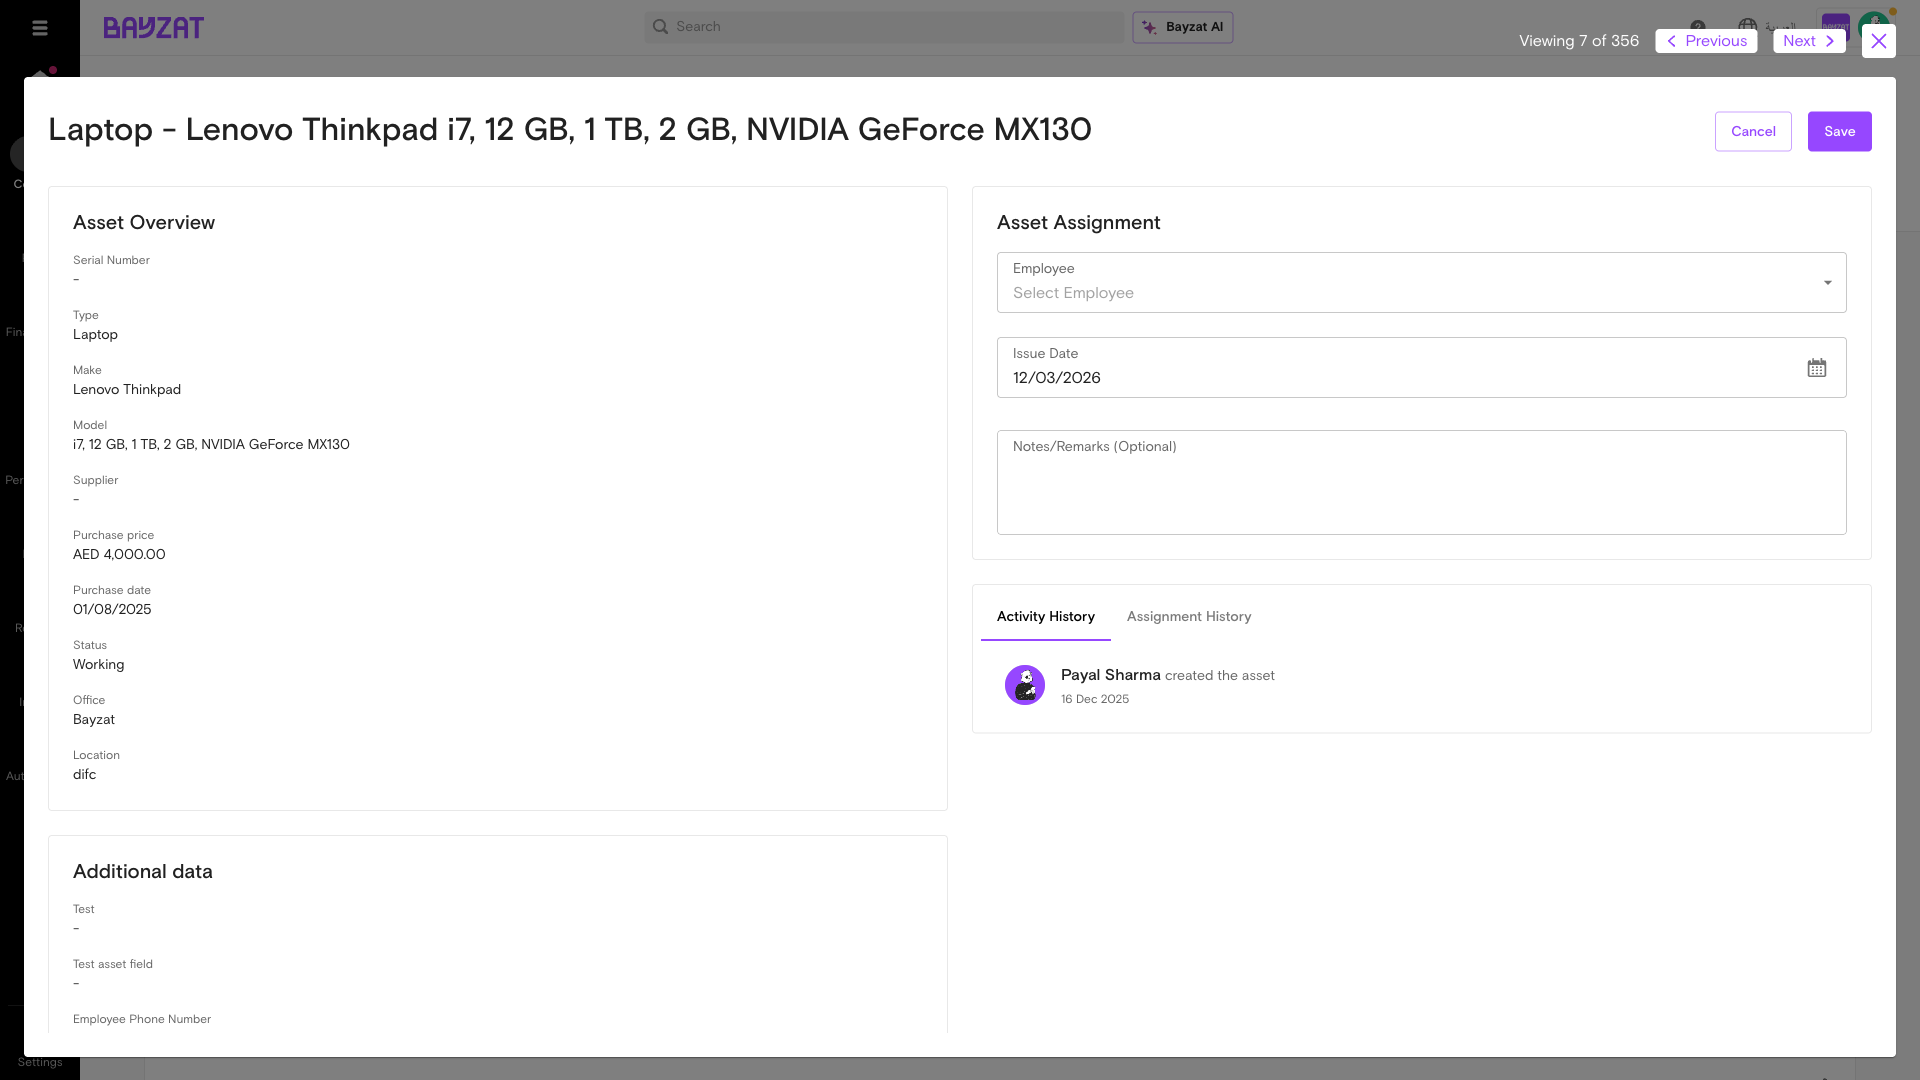Viewport: 1920px width, 1080px height.
Task: Click the 'Lenovo Thinkpad' make value
Action: 127,390
